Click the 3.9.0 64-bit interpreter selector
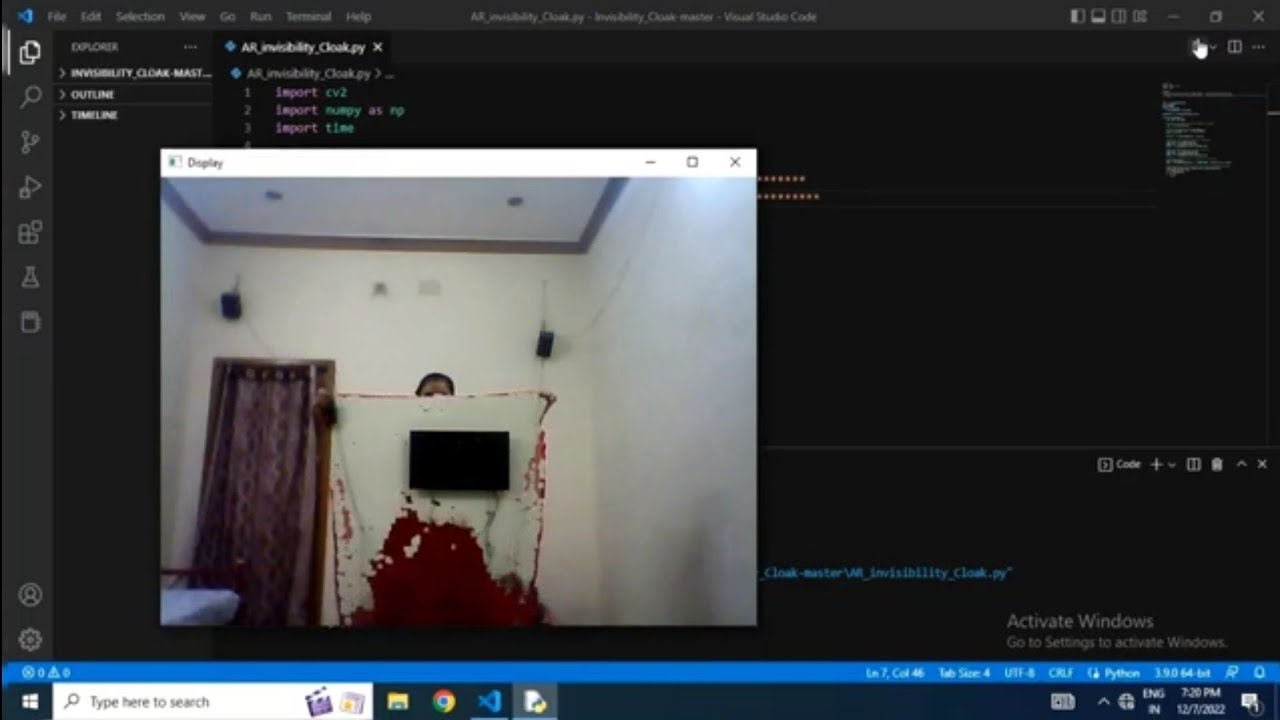This screenshot has height=720, width=1280. (x=1182, y=673)
